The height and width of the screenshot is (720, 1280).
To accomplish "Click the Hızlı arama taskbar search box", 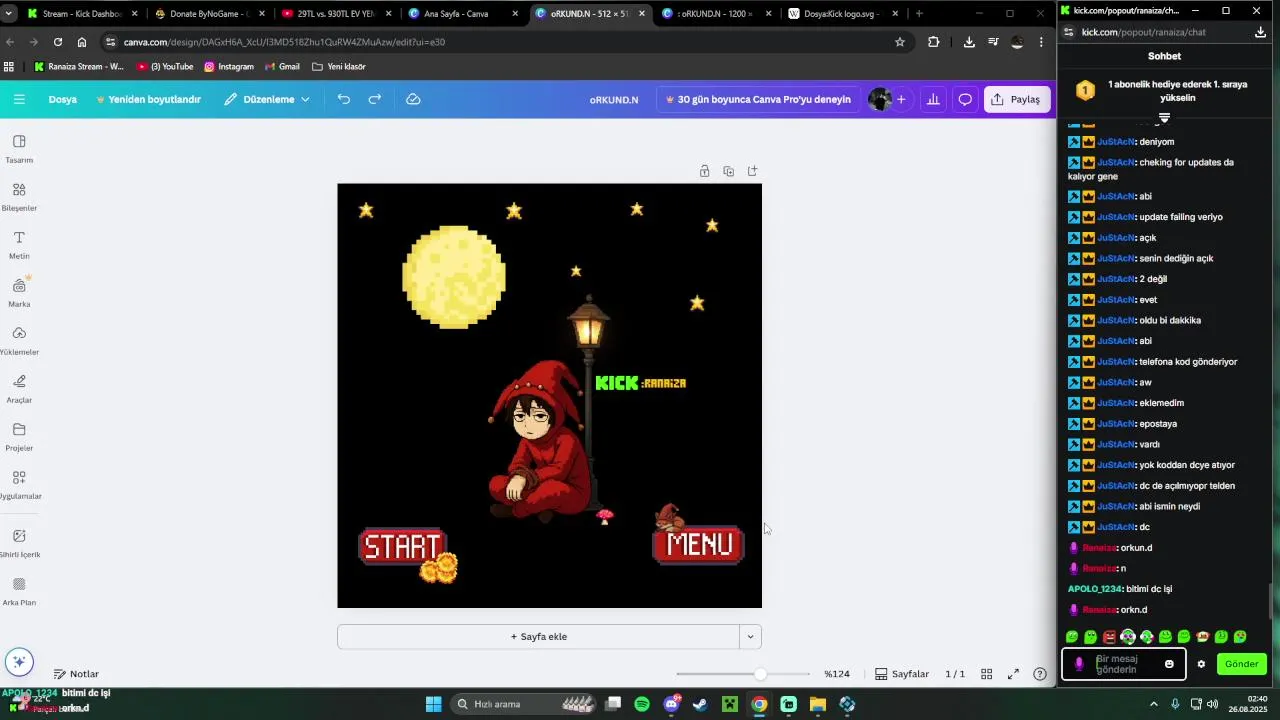I will (525, 704).
